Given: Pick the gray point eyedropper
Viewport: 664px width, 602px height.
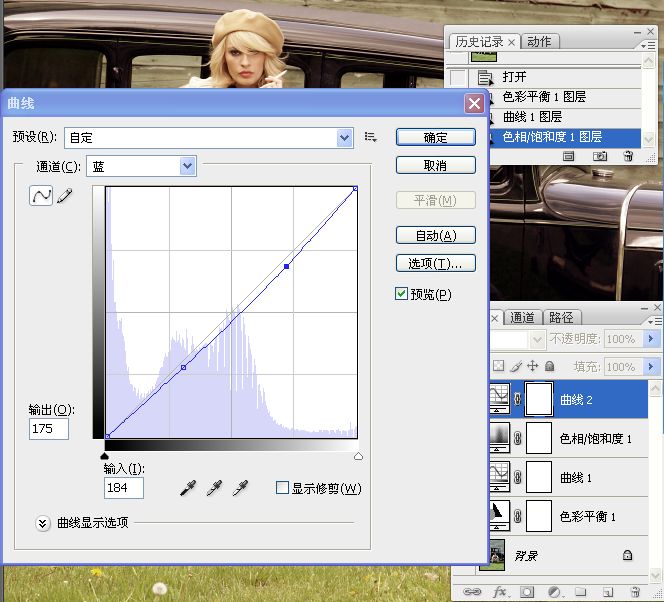Looking at the screenshot, I should [x=213, y=488].
